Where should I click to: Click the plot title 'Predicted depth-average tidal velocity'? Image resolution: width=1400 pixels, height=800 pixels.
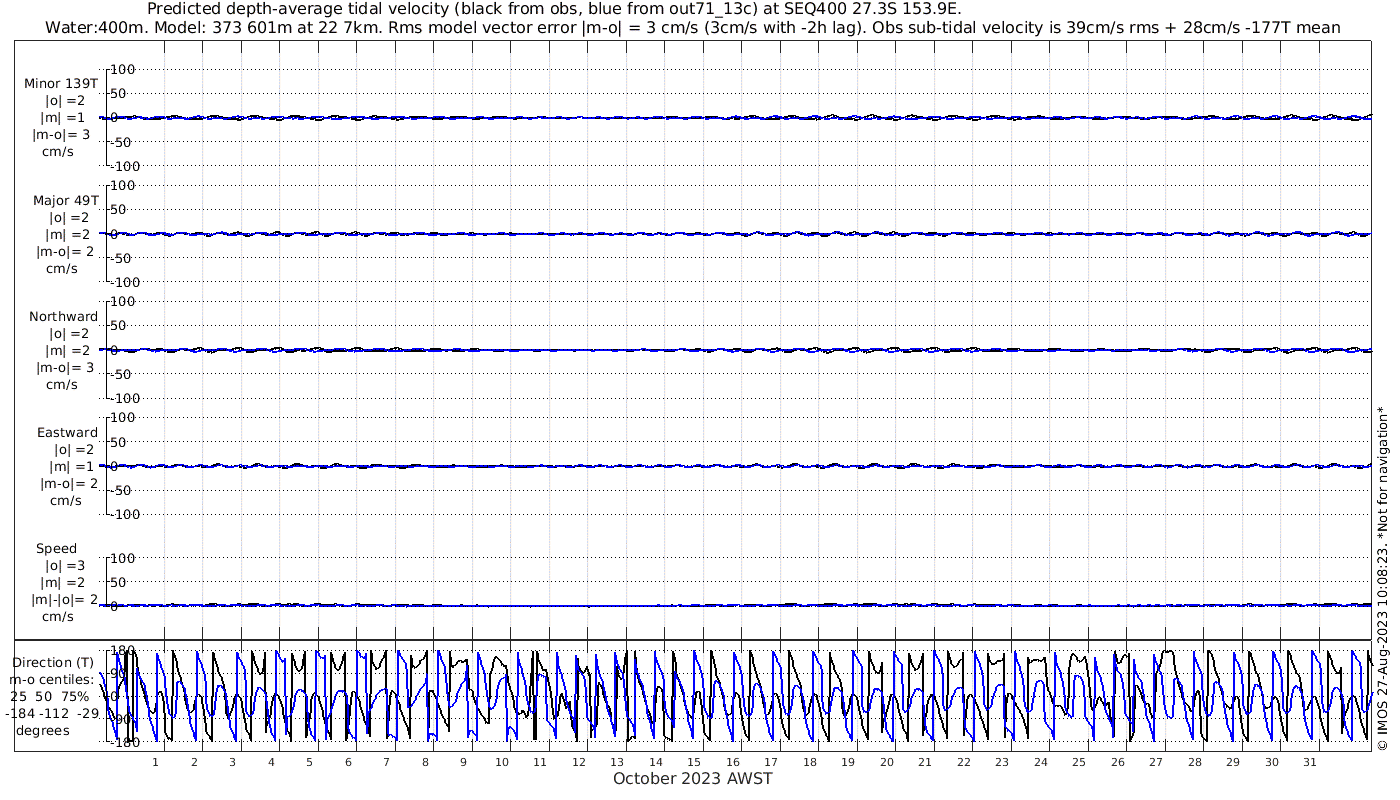coord(553,9)
